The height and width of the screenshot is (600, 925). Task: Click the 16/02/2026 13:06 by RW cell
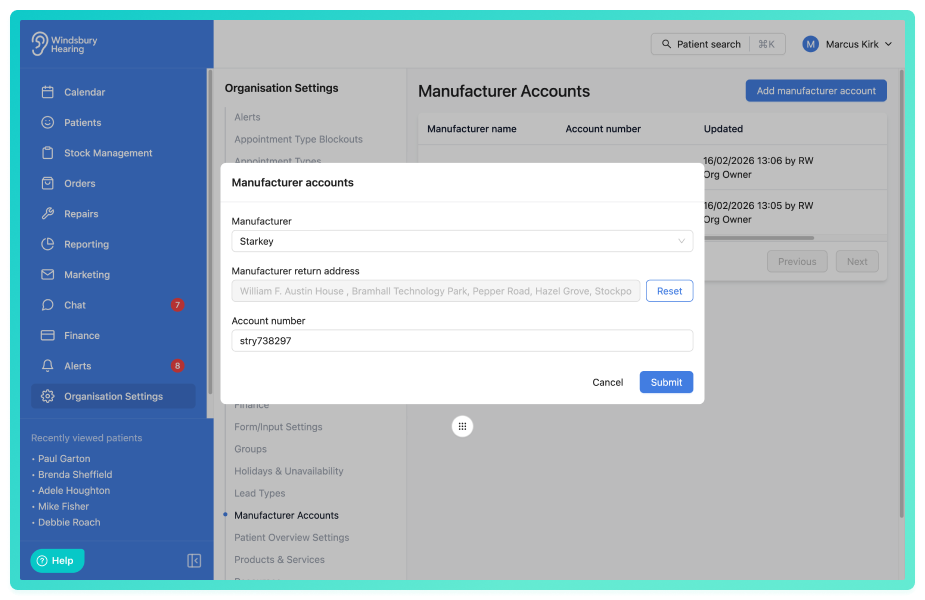coord(758,167)
